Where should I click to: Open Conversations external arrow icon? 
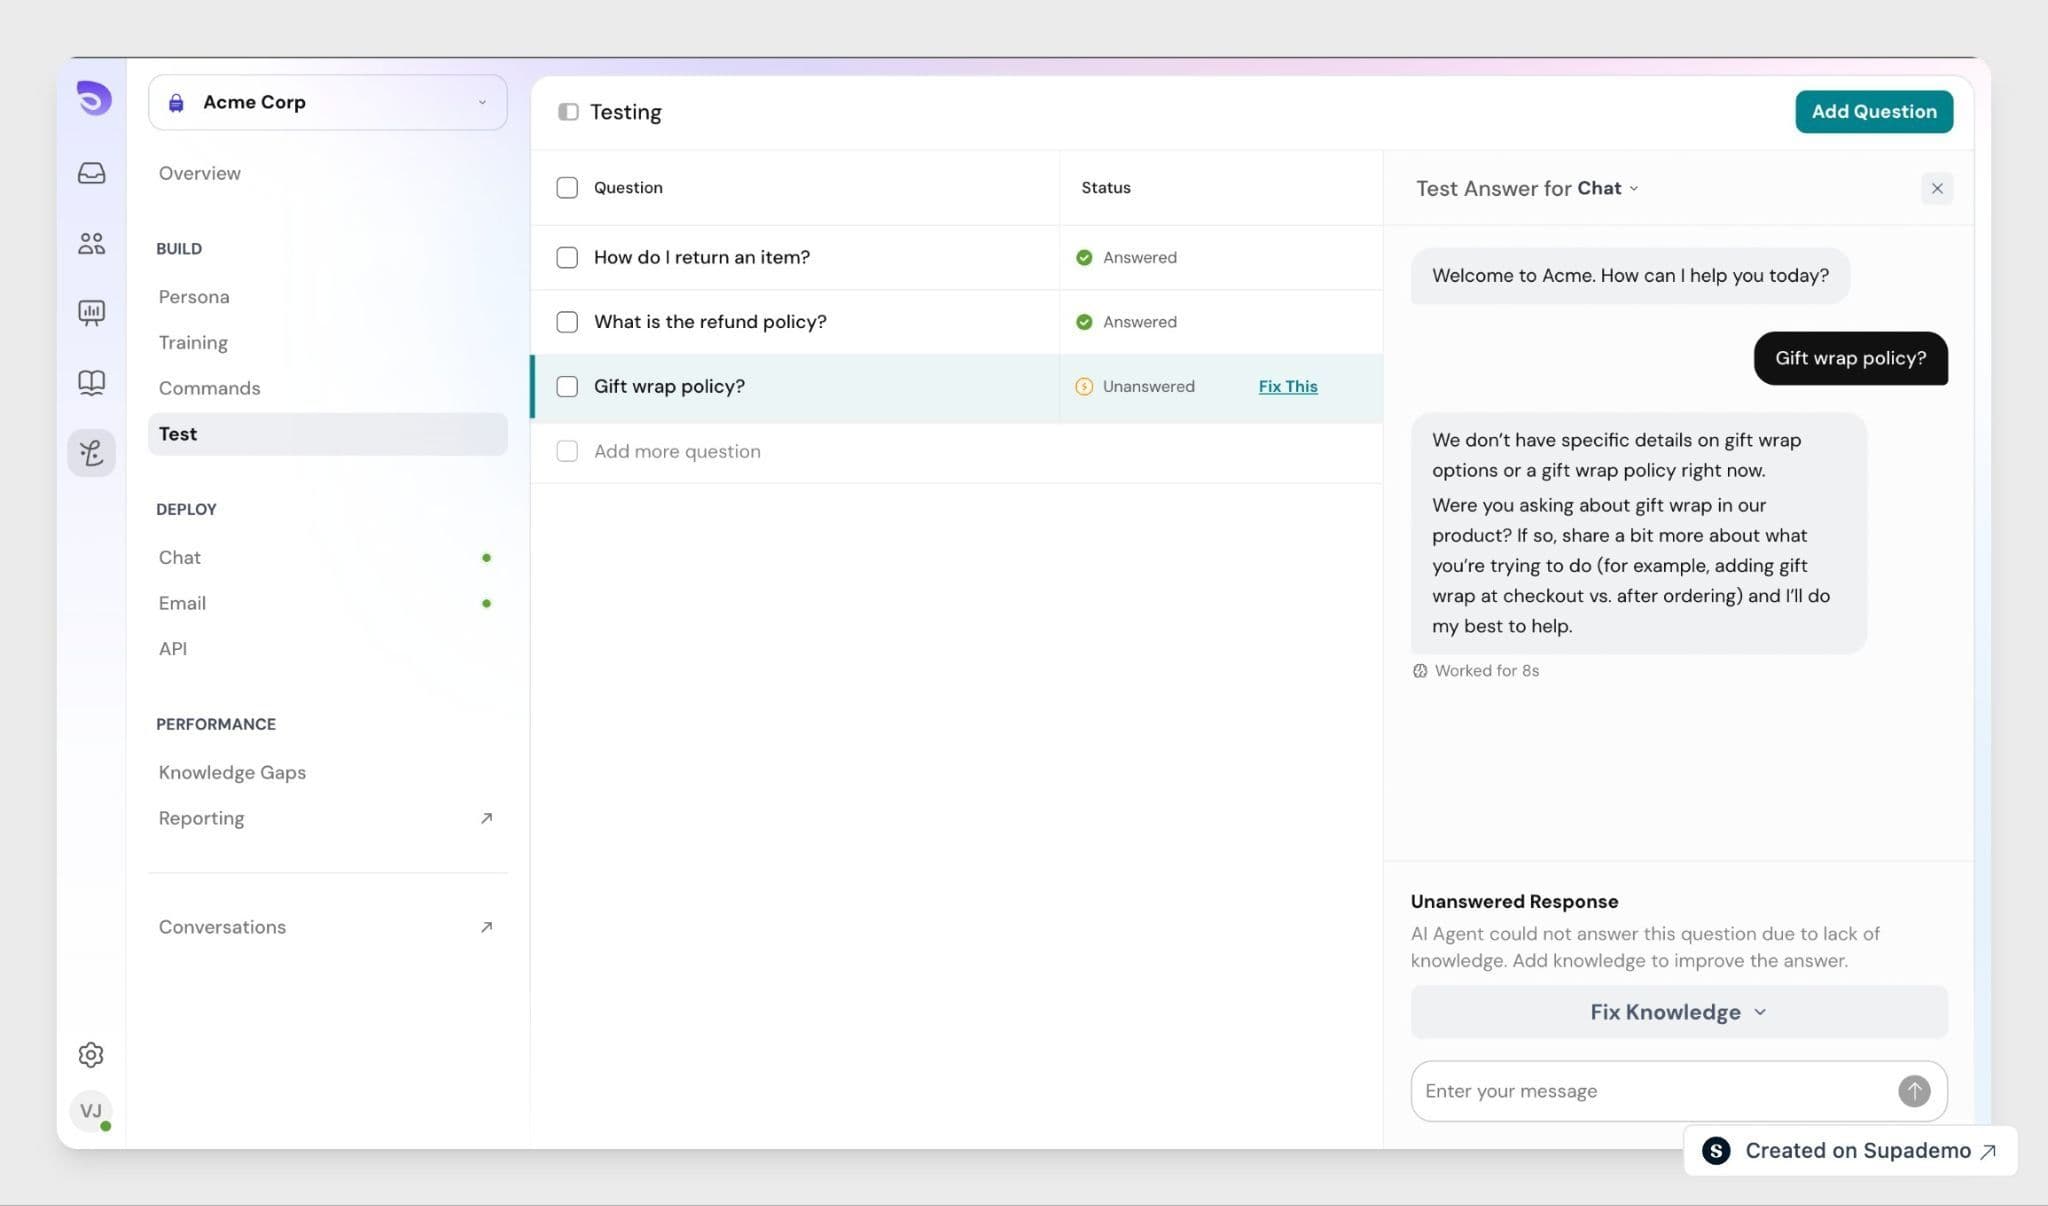pos(486,928)
